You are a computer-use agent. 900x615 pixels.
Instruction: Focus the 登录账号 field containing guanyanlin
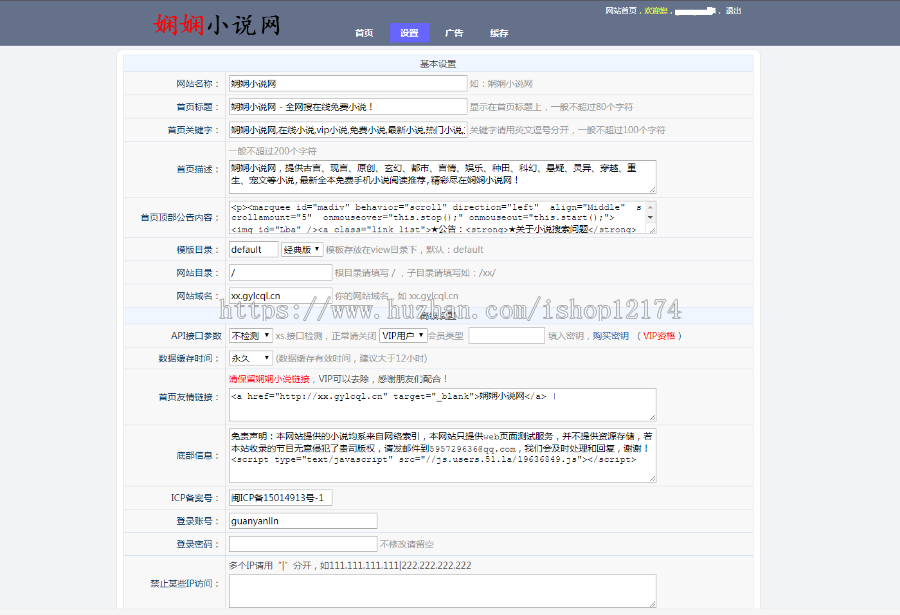click(x=303, y=521)
